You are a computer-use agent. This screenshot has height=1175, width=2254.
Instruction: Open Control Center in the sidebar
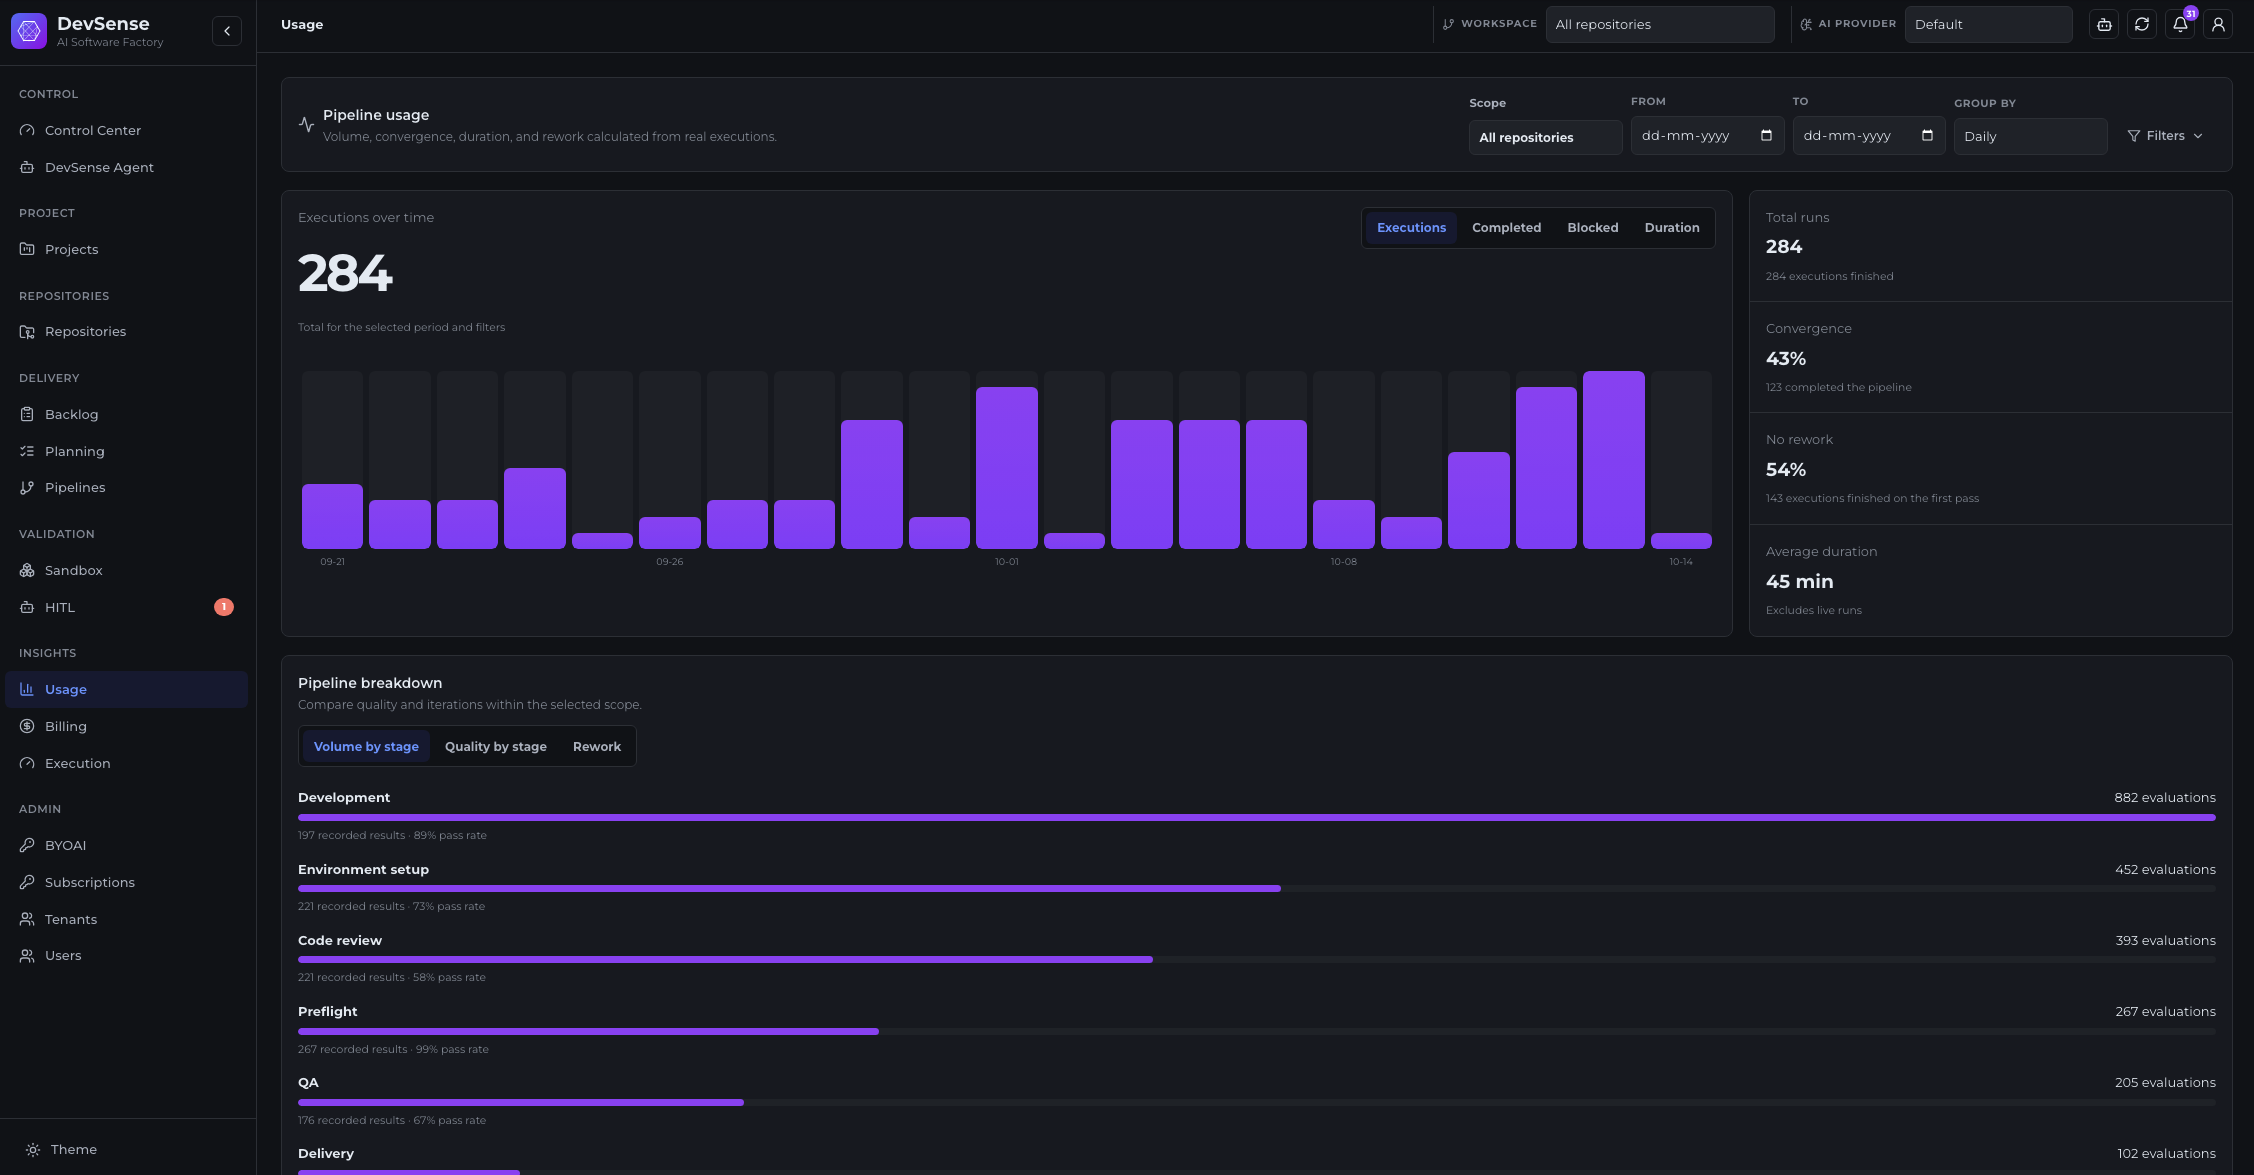tap(126, 130)
